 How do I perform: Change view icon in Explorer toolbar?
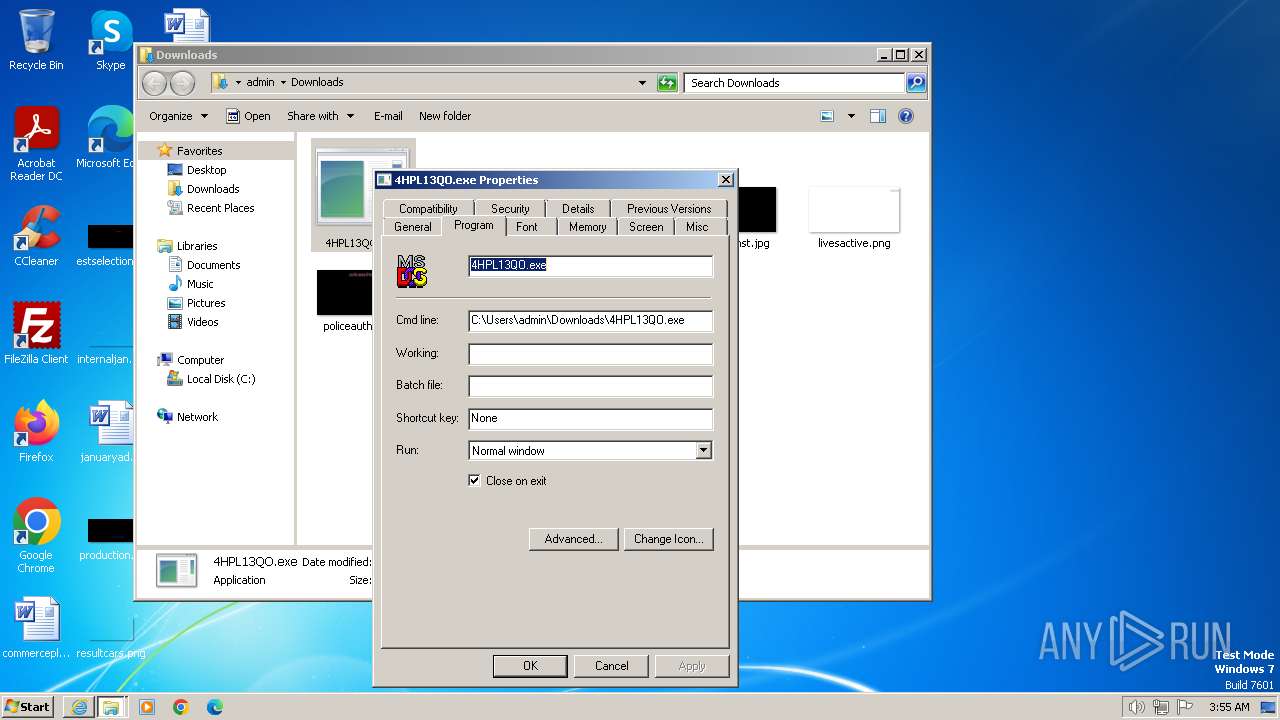click(x=827, y=116)
